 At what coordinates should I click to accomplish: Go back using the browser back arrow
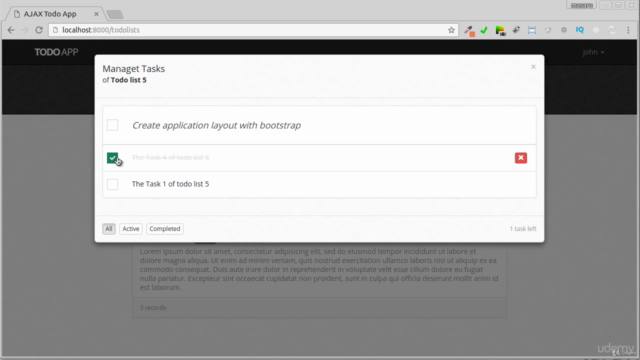pos(11,30)
